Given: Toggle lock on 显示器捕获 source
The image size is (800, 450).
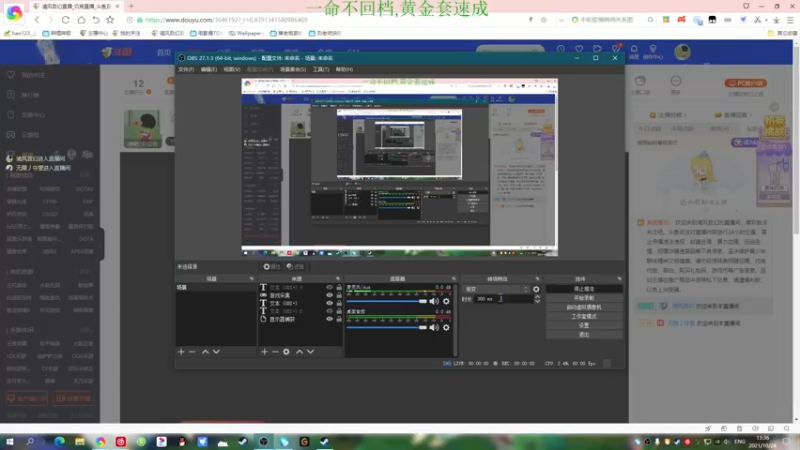Looking at the screenshot, I should point(339,319).
